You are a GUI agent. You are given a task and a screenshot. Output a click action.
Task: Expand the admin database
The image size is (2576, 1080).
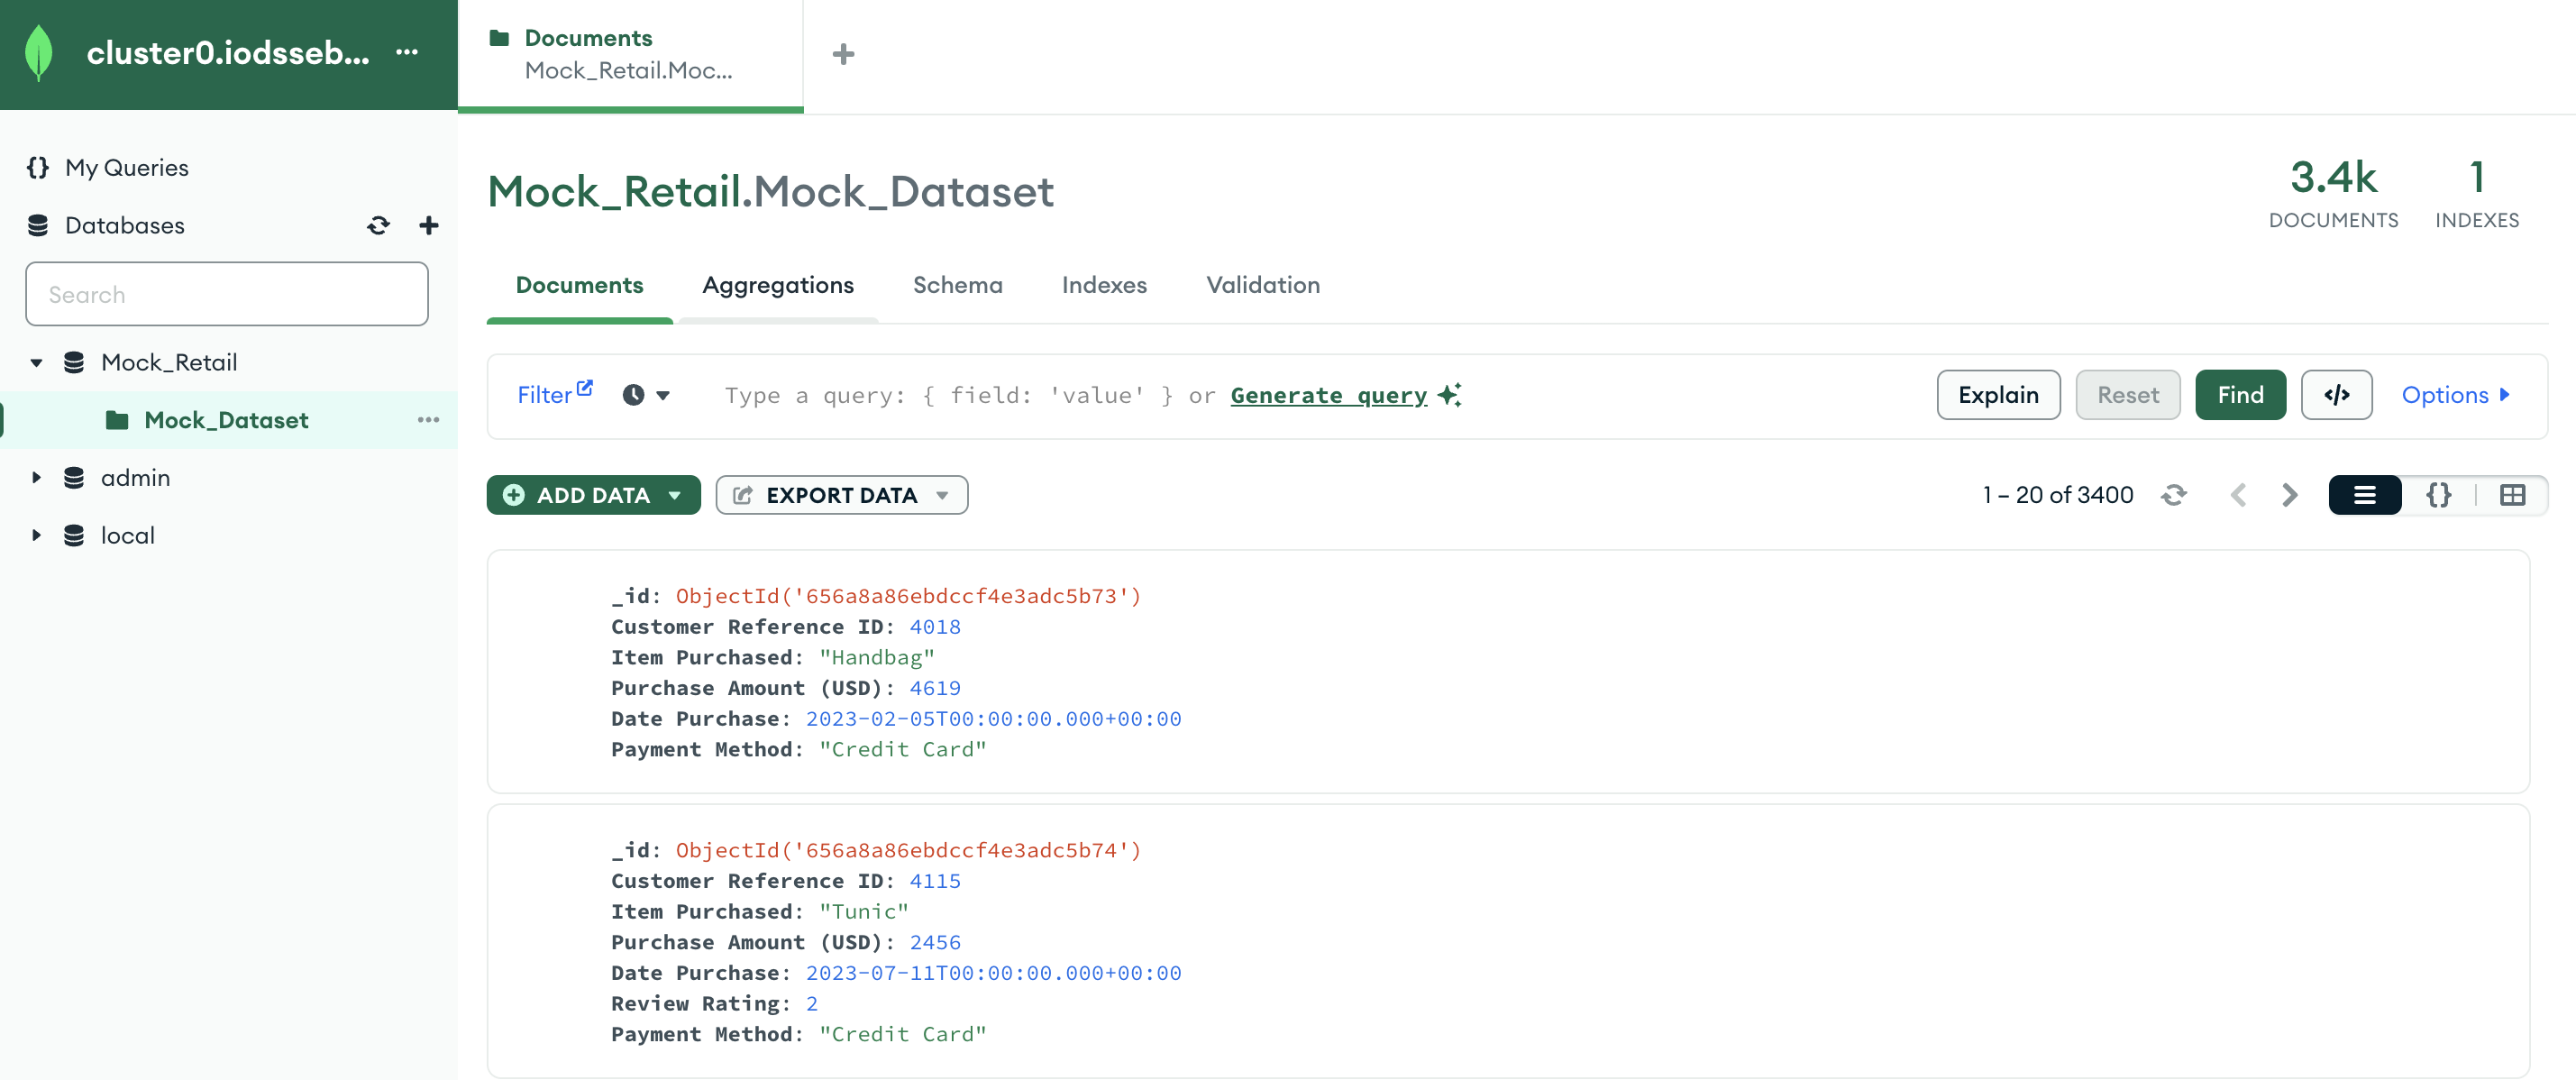click(36, 477)
